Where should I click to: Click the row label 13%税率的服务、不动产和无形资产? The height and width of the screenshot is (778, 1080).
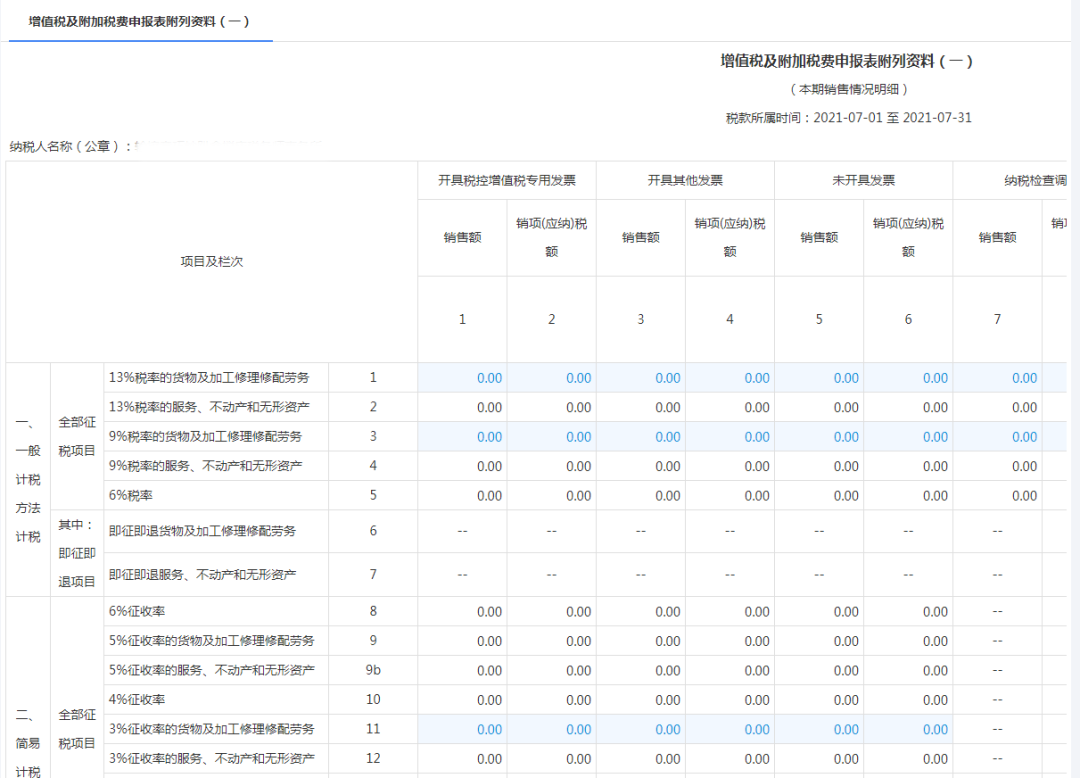(x=209, y=407)
